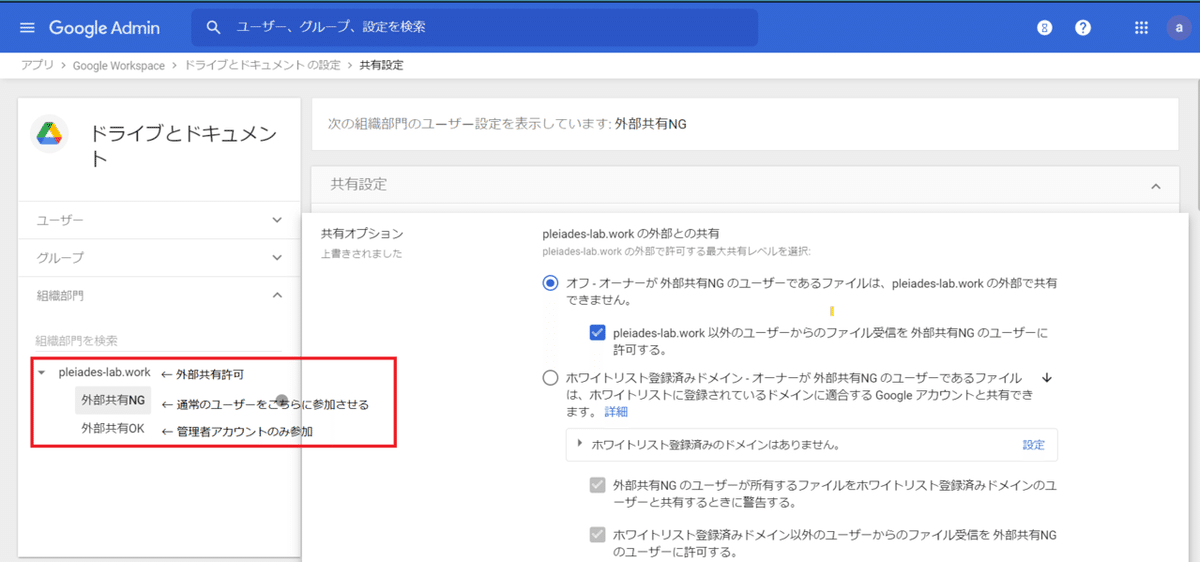Open the hourglass tasks icon in header
Viewport: 1200px width, 562px height.
pyautogui.click(x=1045, y=28)
